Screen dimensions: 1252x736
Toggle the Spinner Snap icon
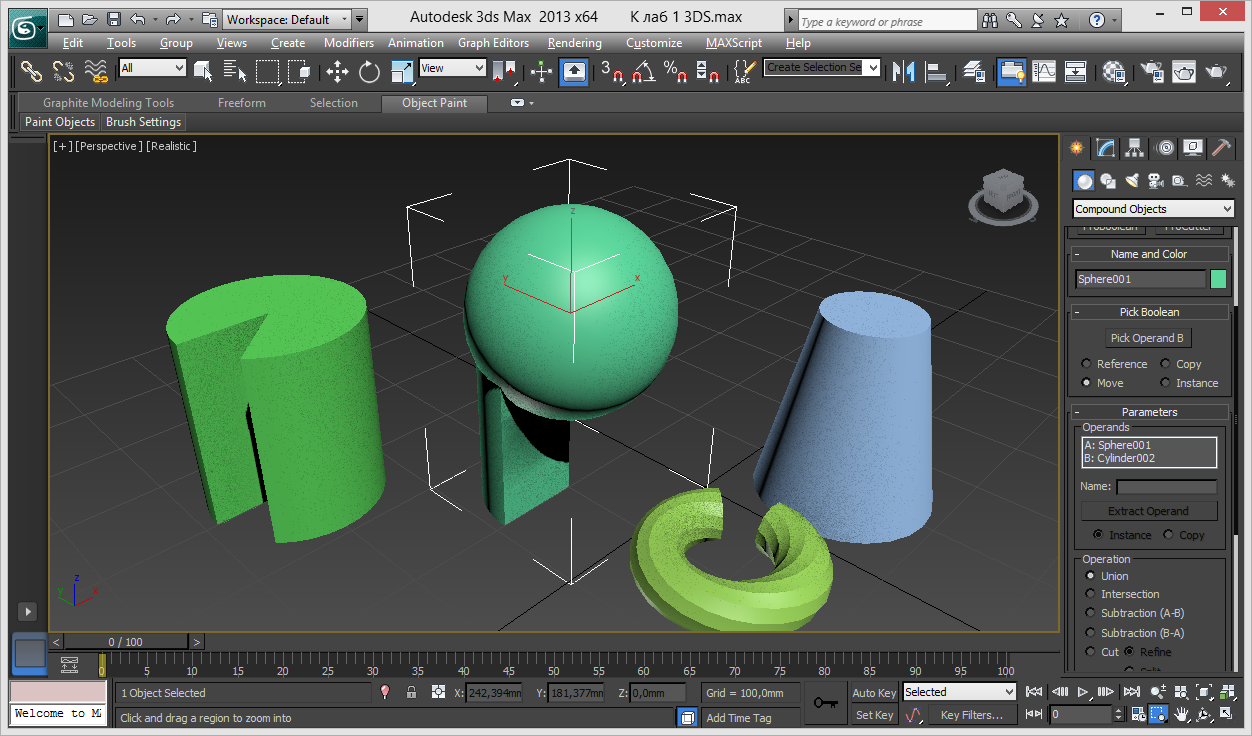pos(708,71)
